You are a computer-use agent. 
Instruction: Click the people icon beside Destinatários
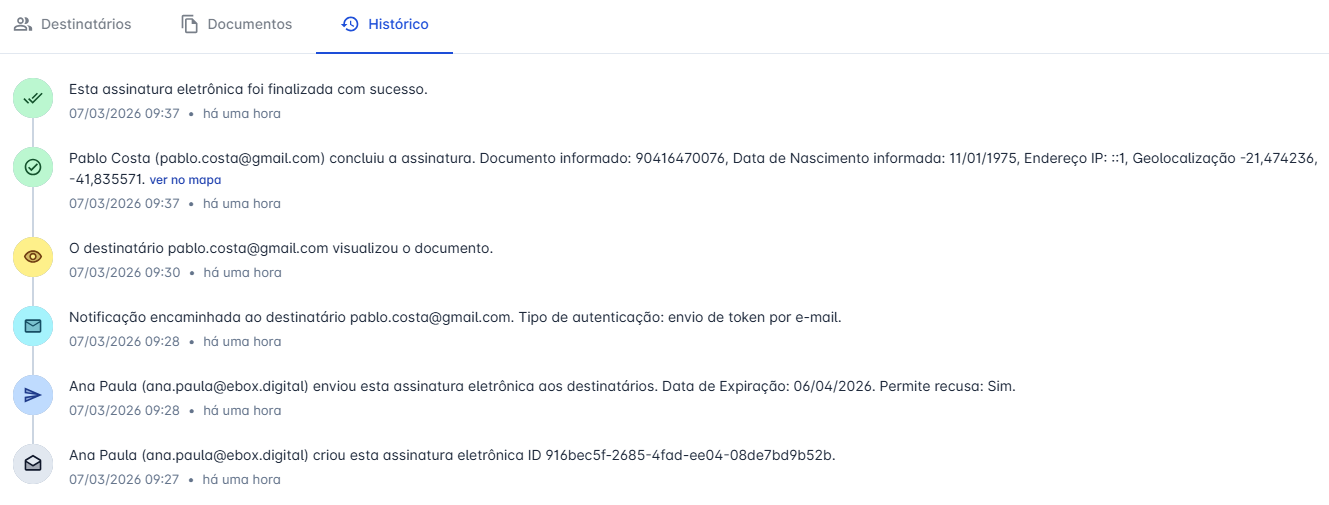pyautogui.click(x=23, y=24)
